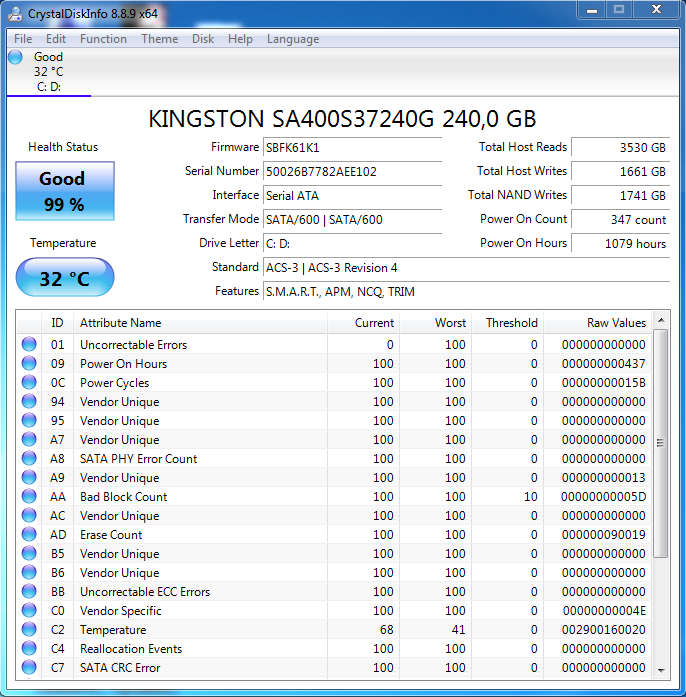Click status orb for attribute A9 row
This screenshot has width=686, height=697.
point(29,477)
